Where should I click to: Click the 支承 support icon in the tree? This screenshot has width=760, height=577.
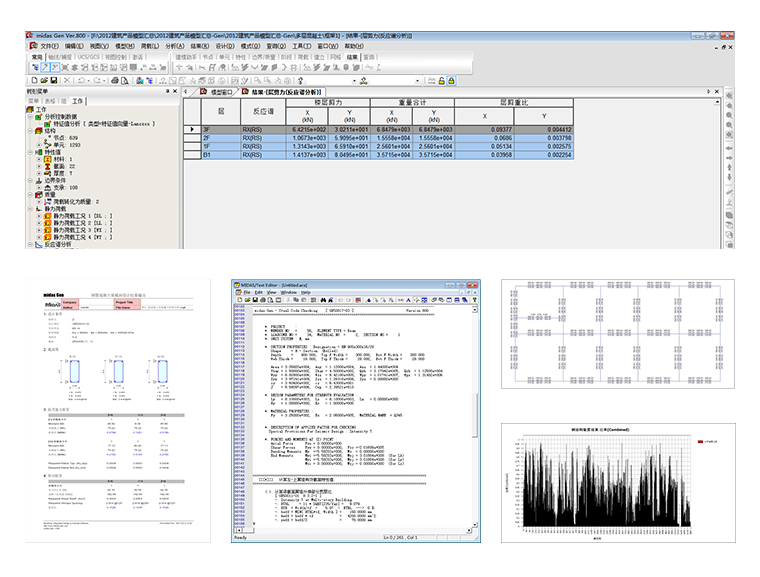click(x=48, y=188)
